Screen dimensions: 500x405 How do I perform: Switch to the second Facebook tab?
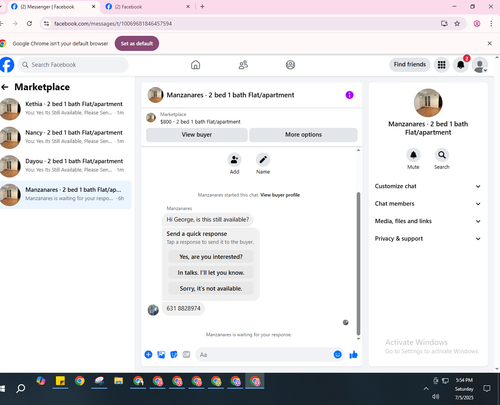[147, 7]
